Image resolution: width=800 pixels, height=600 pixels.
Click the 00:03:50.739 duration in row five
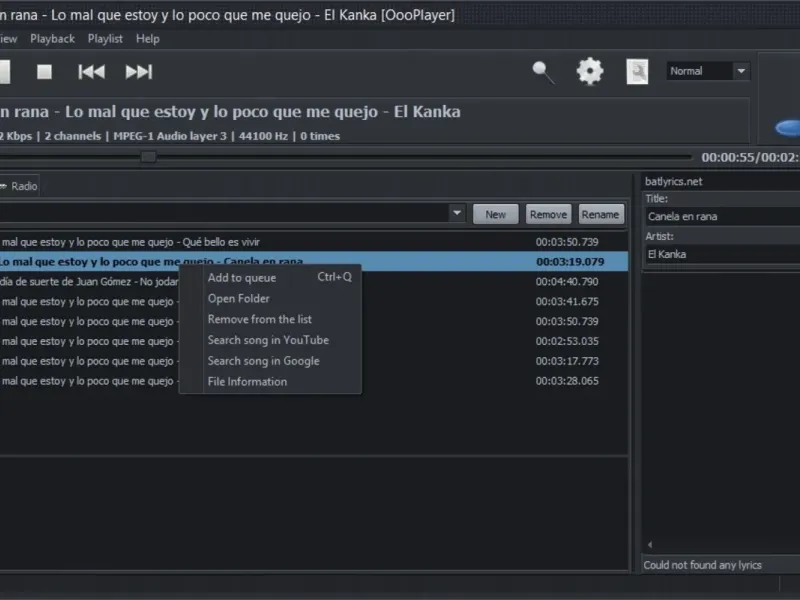pos(567,321)
